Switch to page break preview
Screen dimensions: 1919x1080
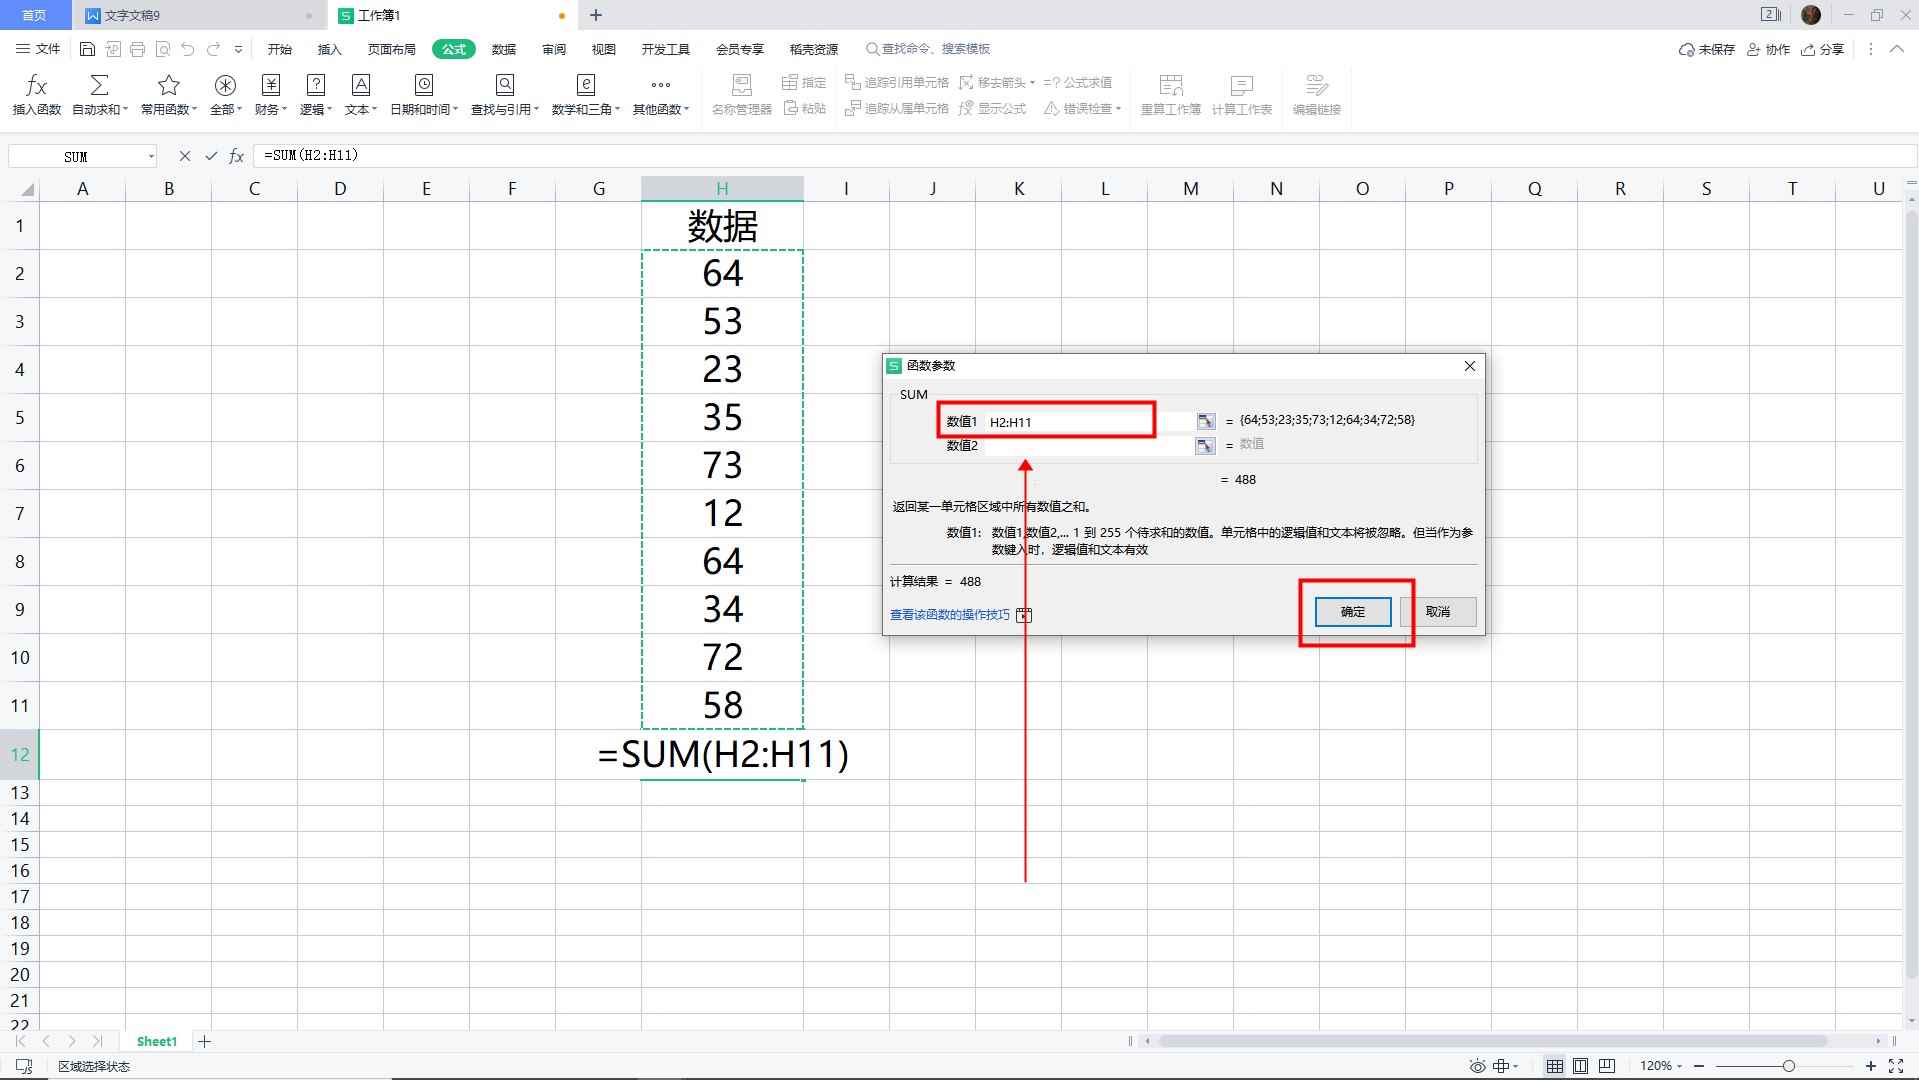1607,1066
